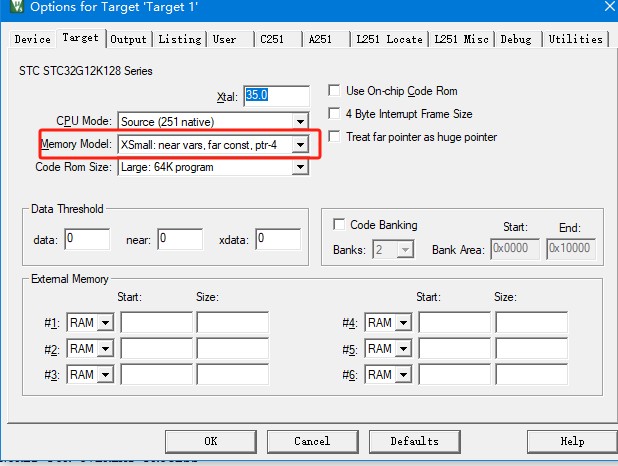
Task: Close the Options for Target dialog
Action: point(610,6)
